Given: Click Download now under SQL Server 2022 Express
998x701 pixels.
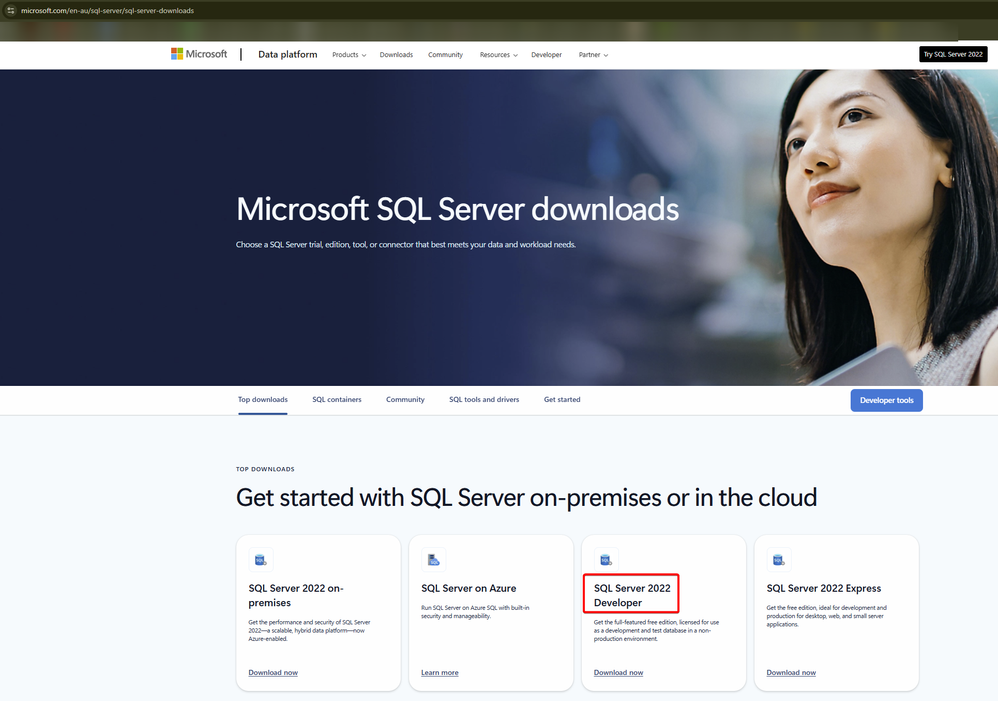Looking at the screenshot, I should (791, 672).
